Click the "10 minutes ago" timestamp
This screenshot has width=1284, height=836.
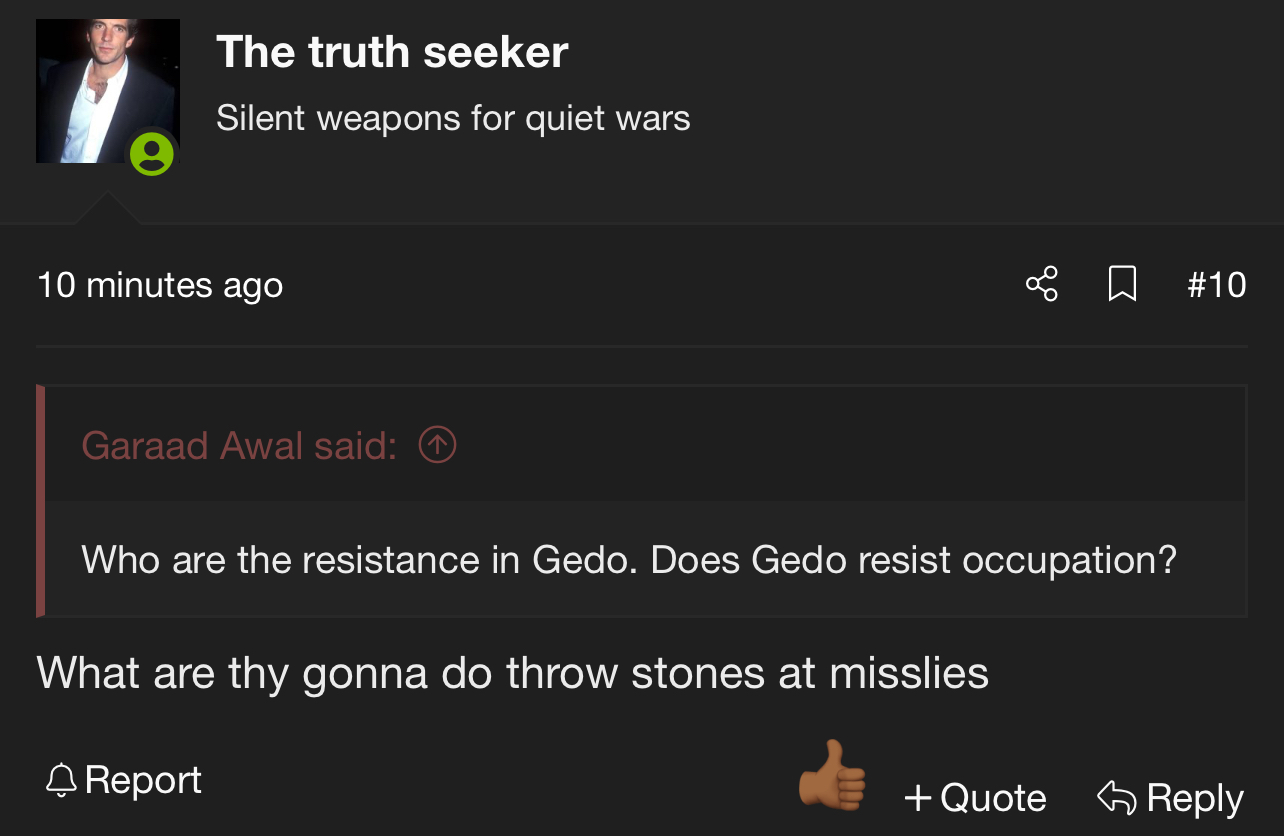(x=160, y=285)
